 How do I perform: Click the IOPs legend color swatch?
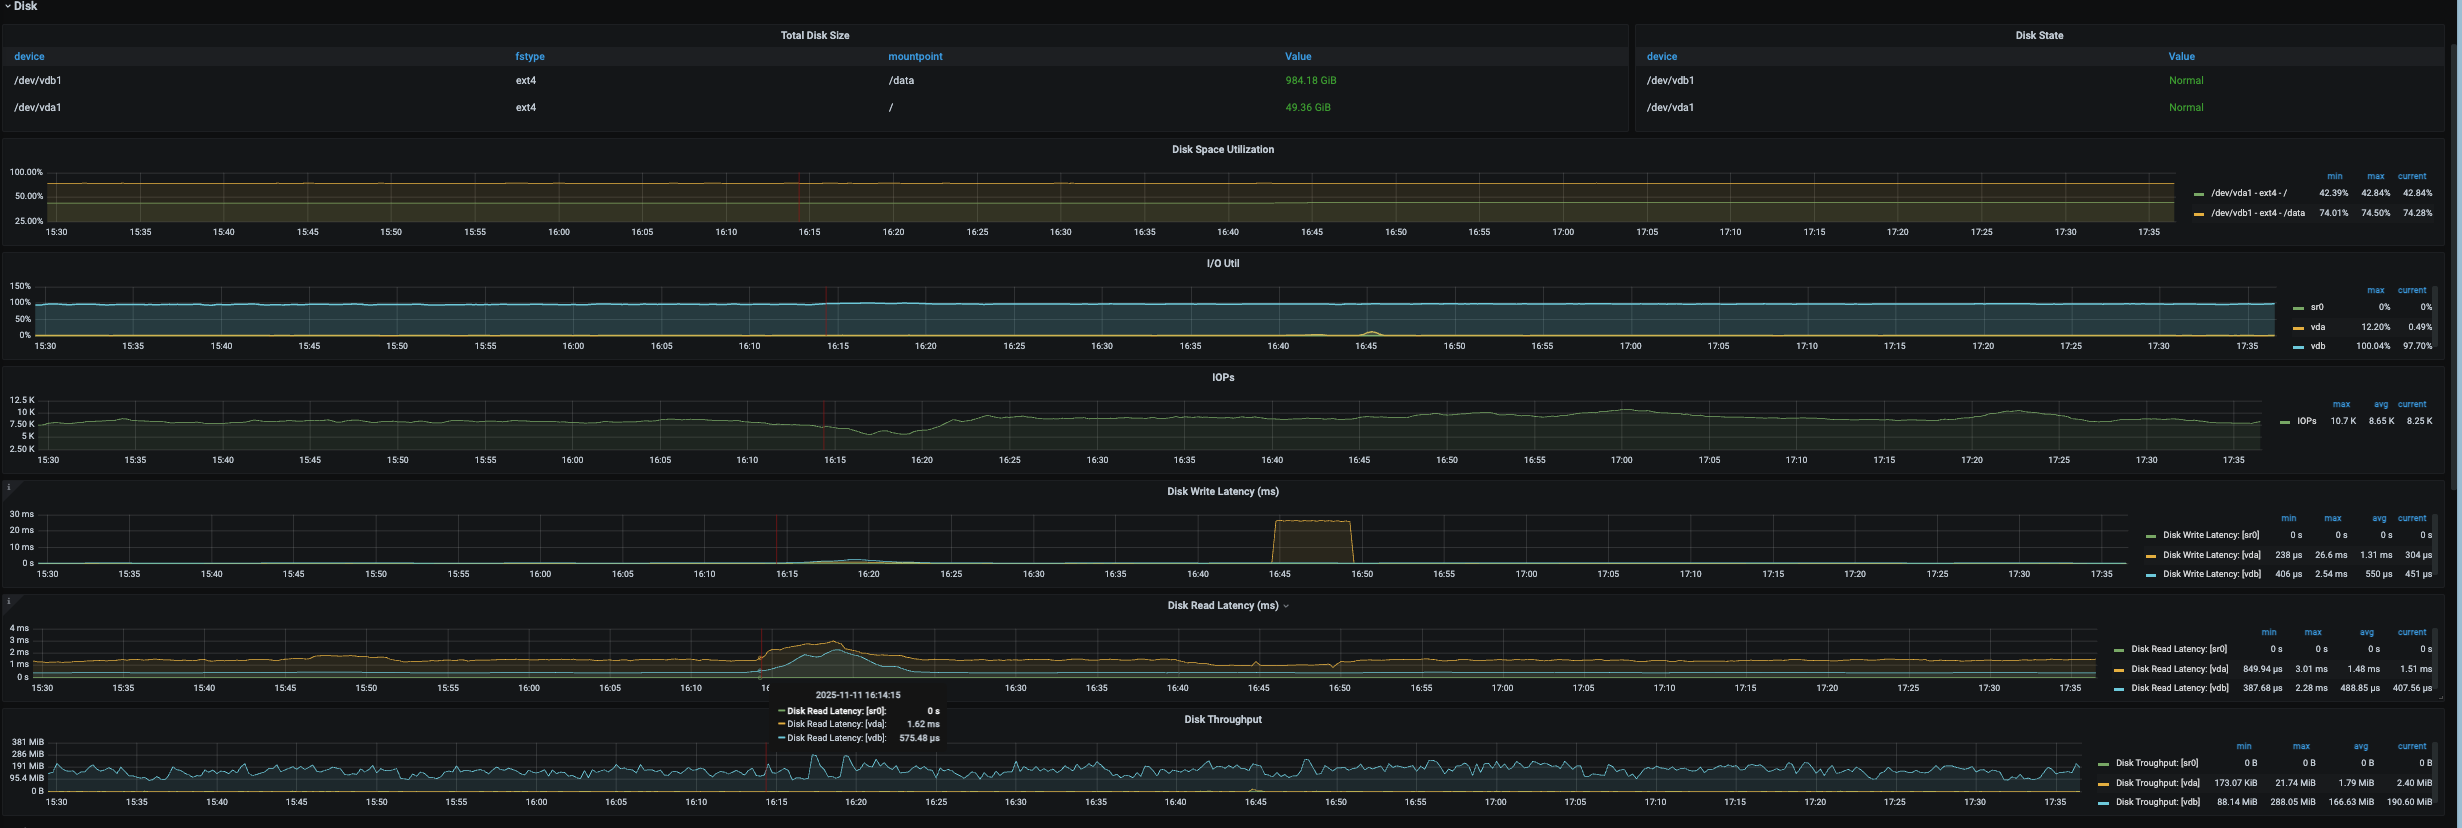coord(2285,422)
